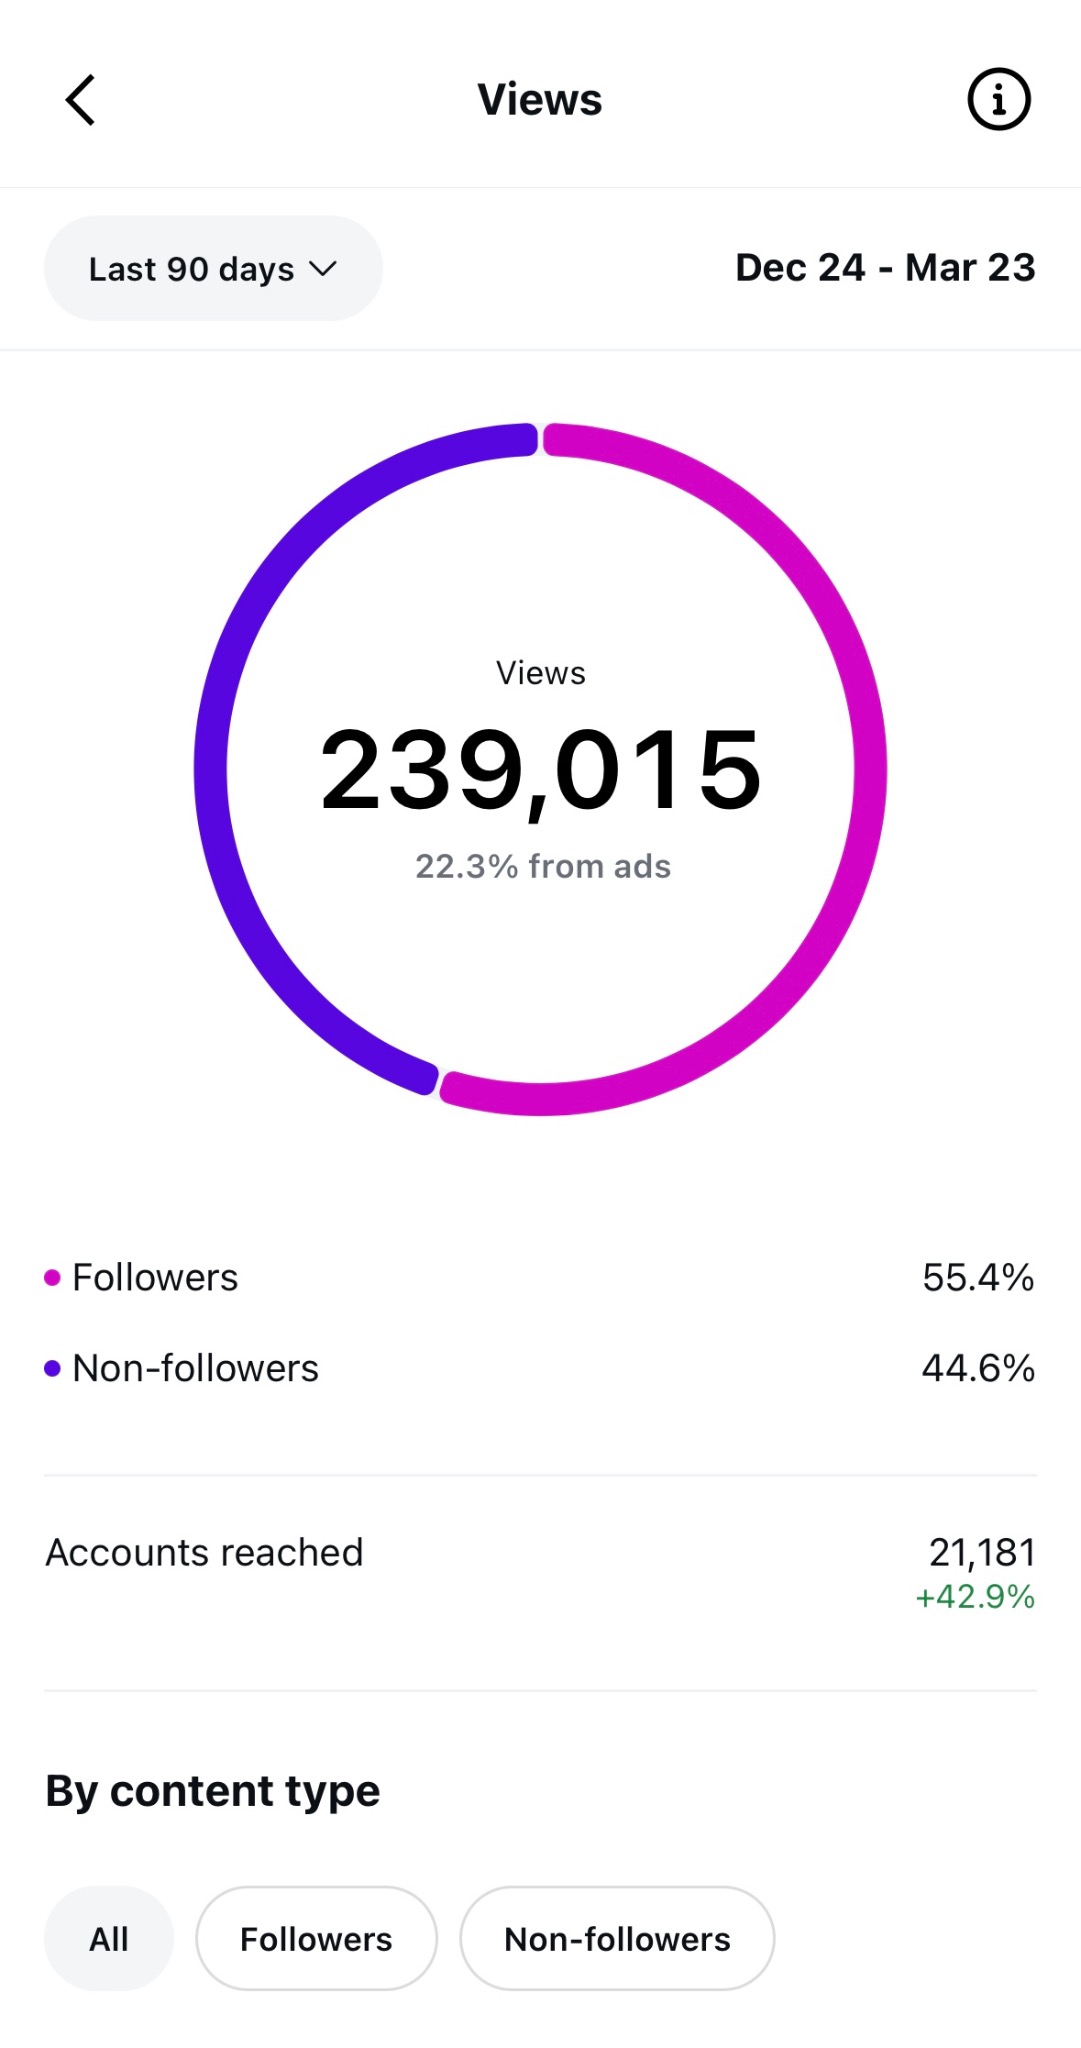Click the Non-followers legend label
1081x2048 pixels.
(x=196, y=1368)
